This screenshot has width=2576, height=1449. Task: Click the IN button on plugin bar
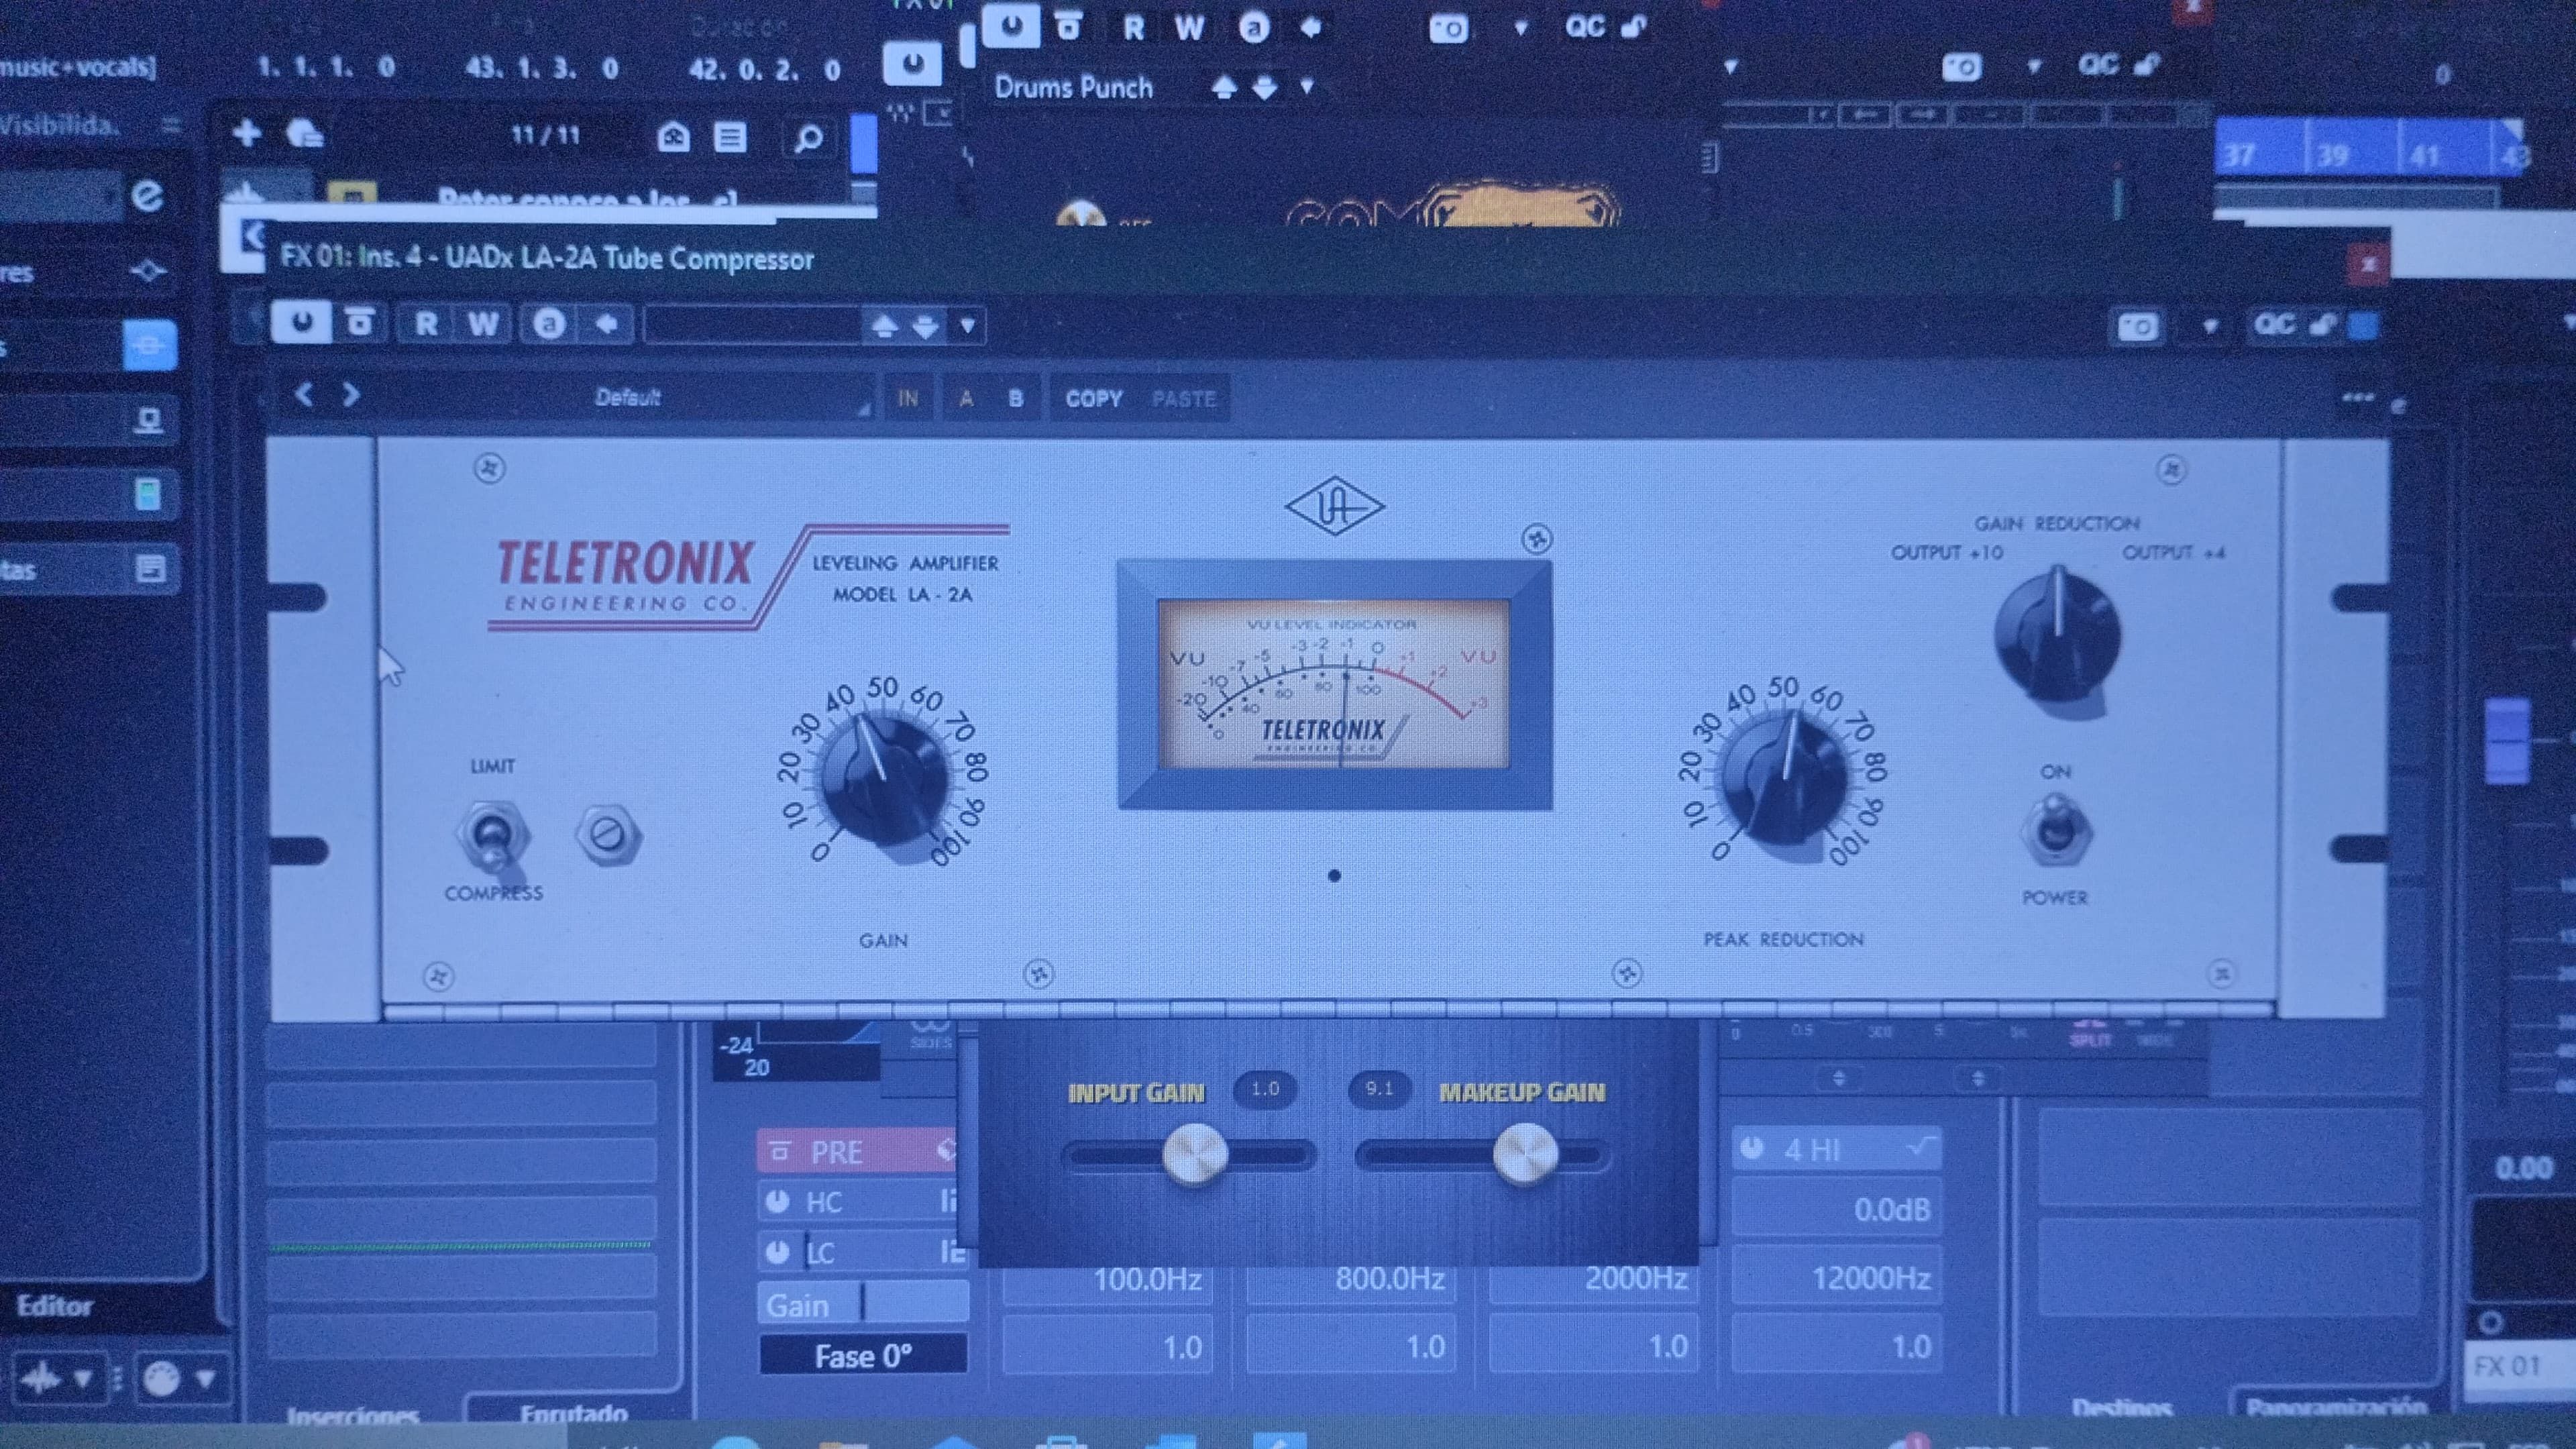pos(907,399)
